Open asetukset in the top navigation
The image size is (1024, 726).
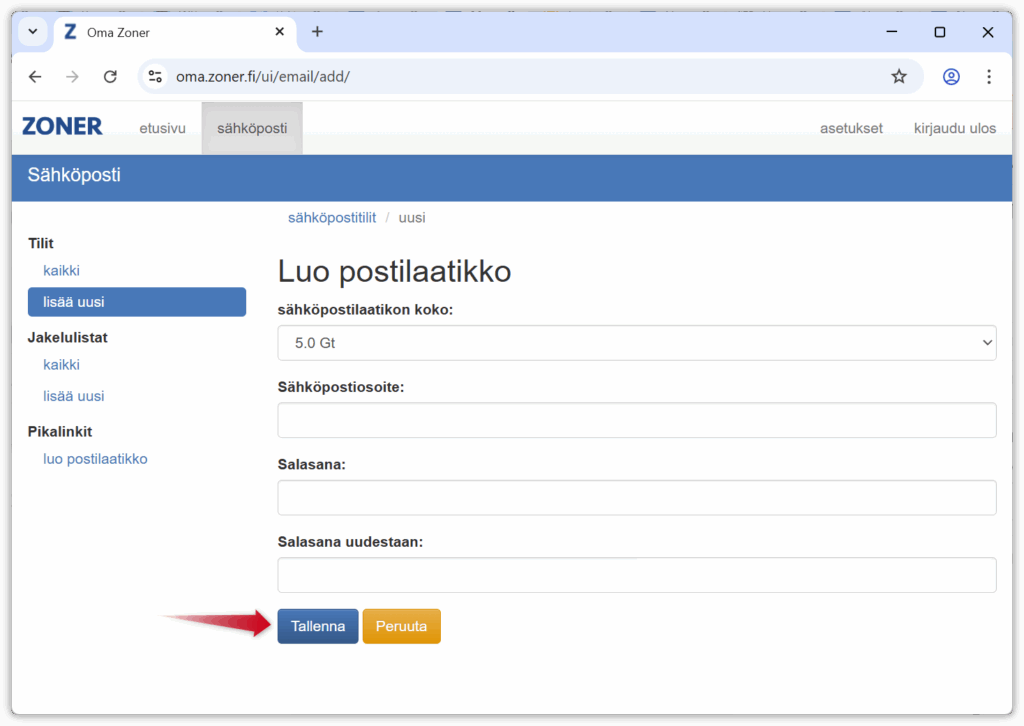(851, 128)
